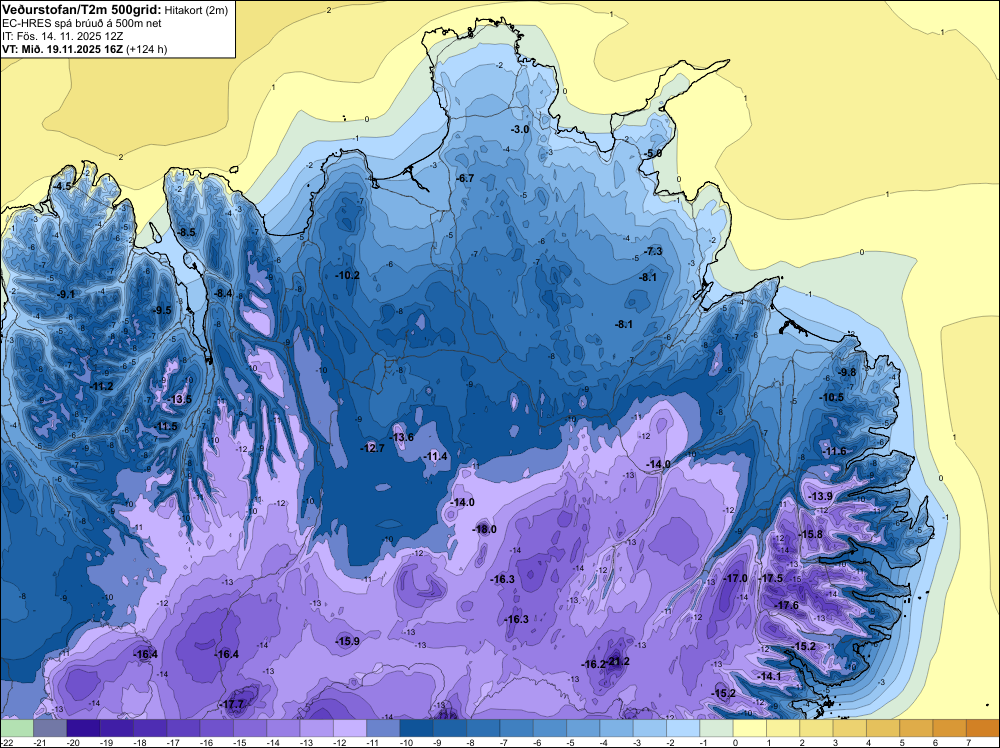The width and height of the screenshot is (1000, 748).
Task: Click the -3.0 temperature label
Action: [x=520, y=129]
